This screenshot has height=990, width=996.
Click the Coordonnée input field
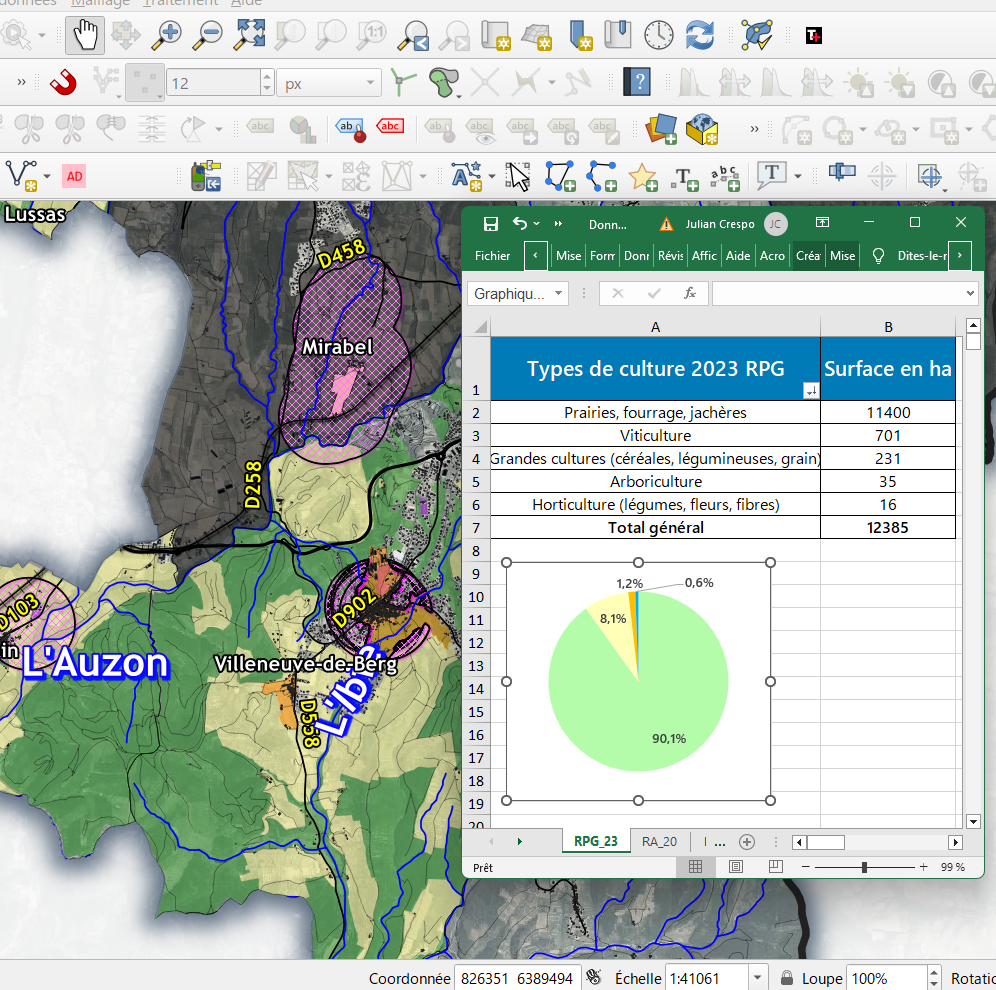(518, 978)
